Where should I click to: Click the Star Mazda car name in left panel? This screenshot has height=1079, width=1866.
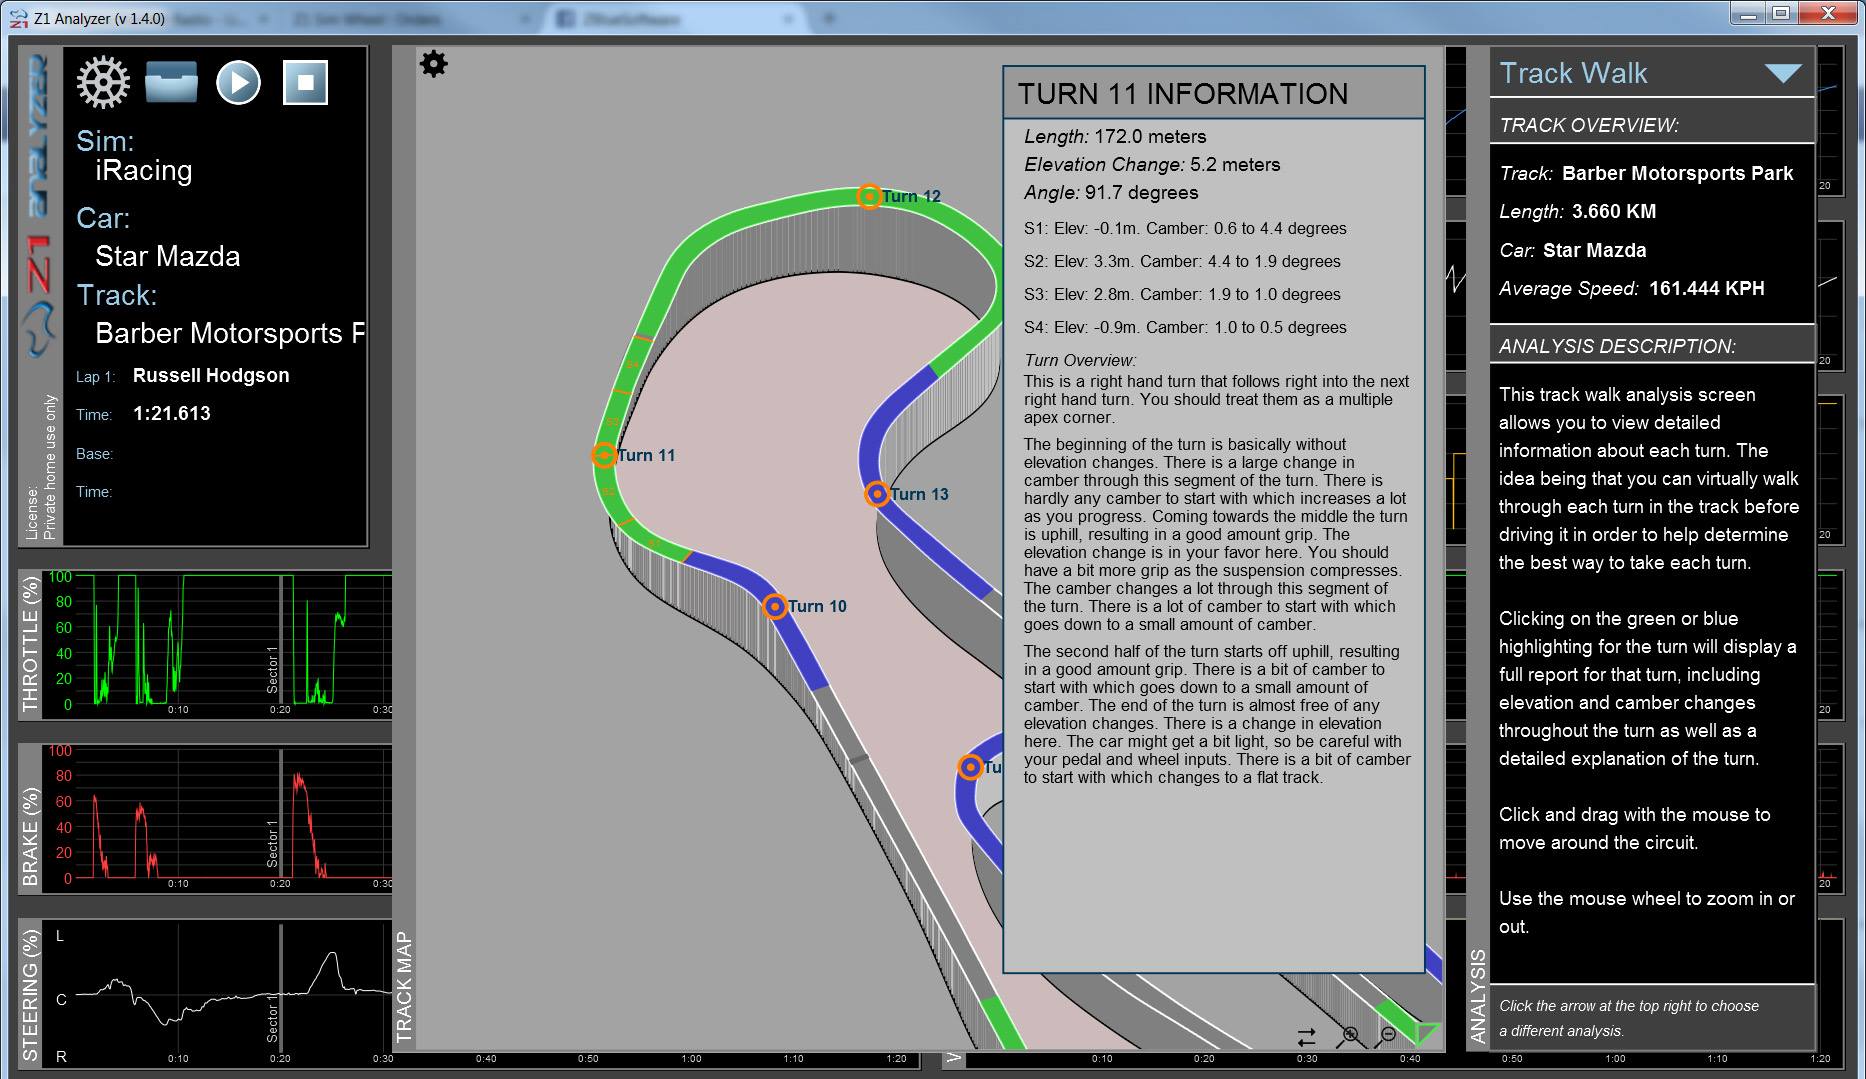[168, 256]
